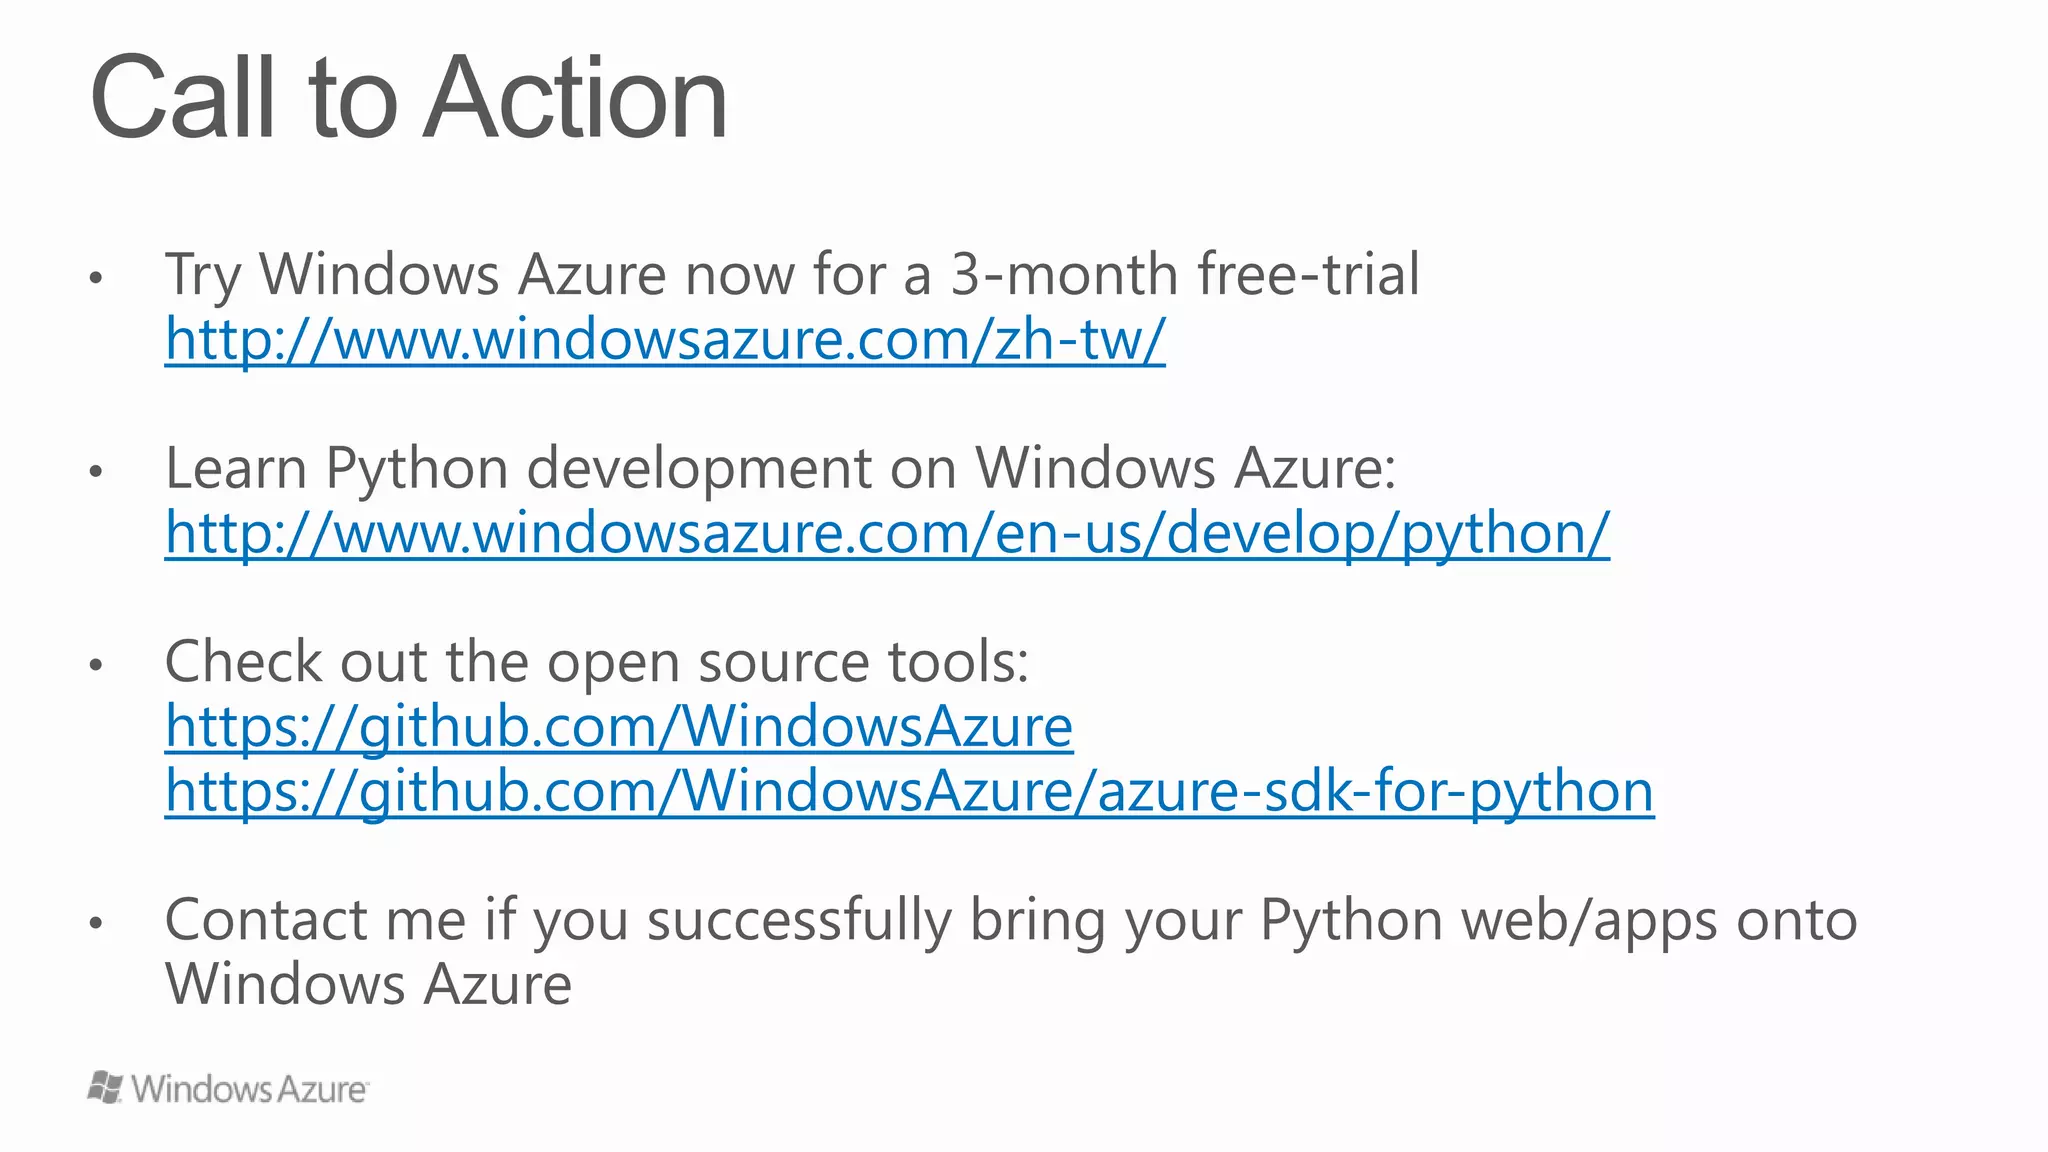The height and width of the screenshot is (1152, 2048).
Task: Click the Windows Azure footer logo text
Action: pos(249,1089)
